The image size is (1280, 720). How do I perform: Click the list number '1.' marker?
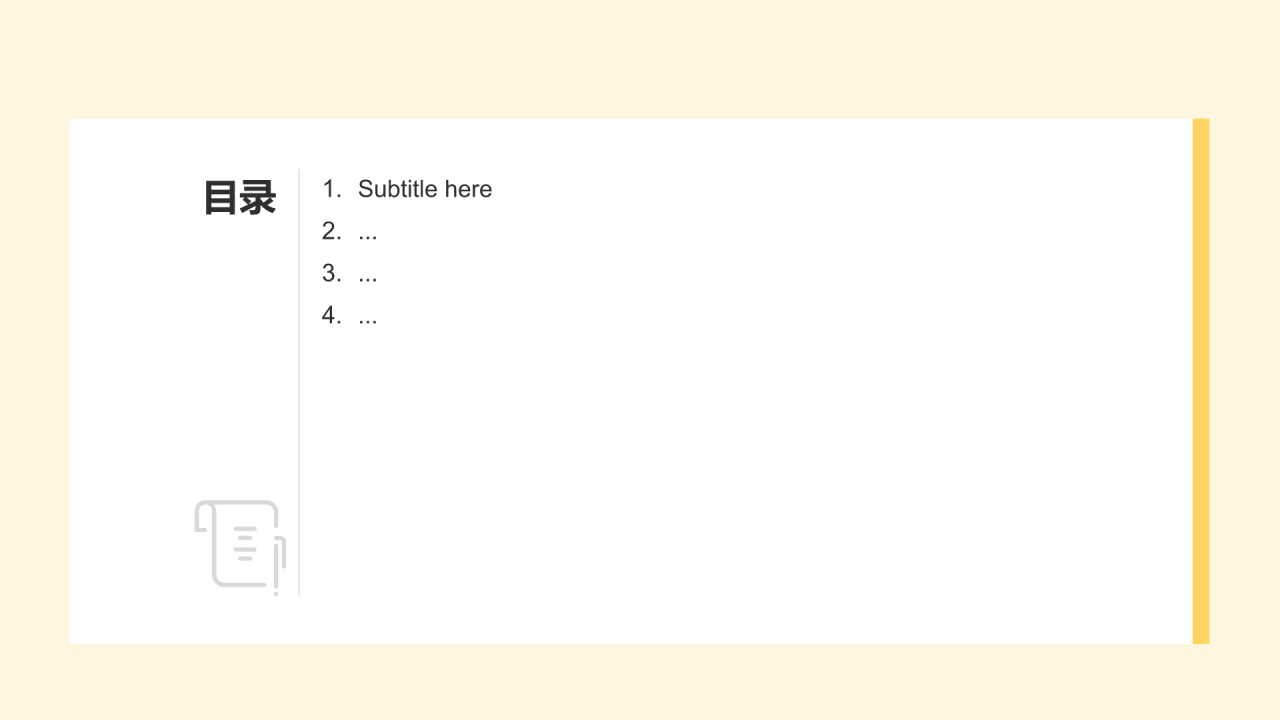pos(332,189)
